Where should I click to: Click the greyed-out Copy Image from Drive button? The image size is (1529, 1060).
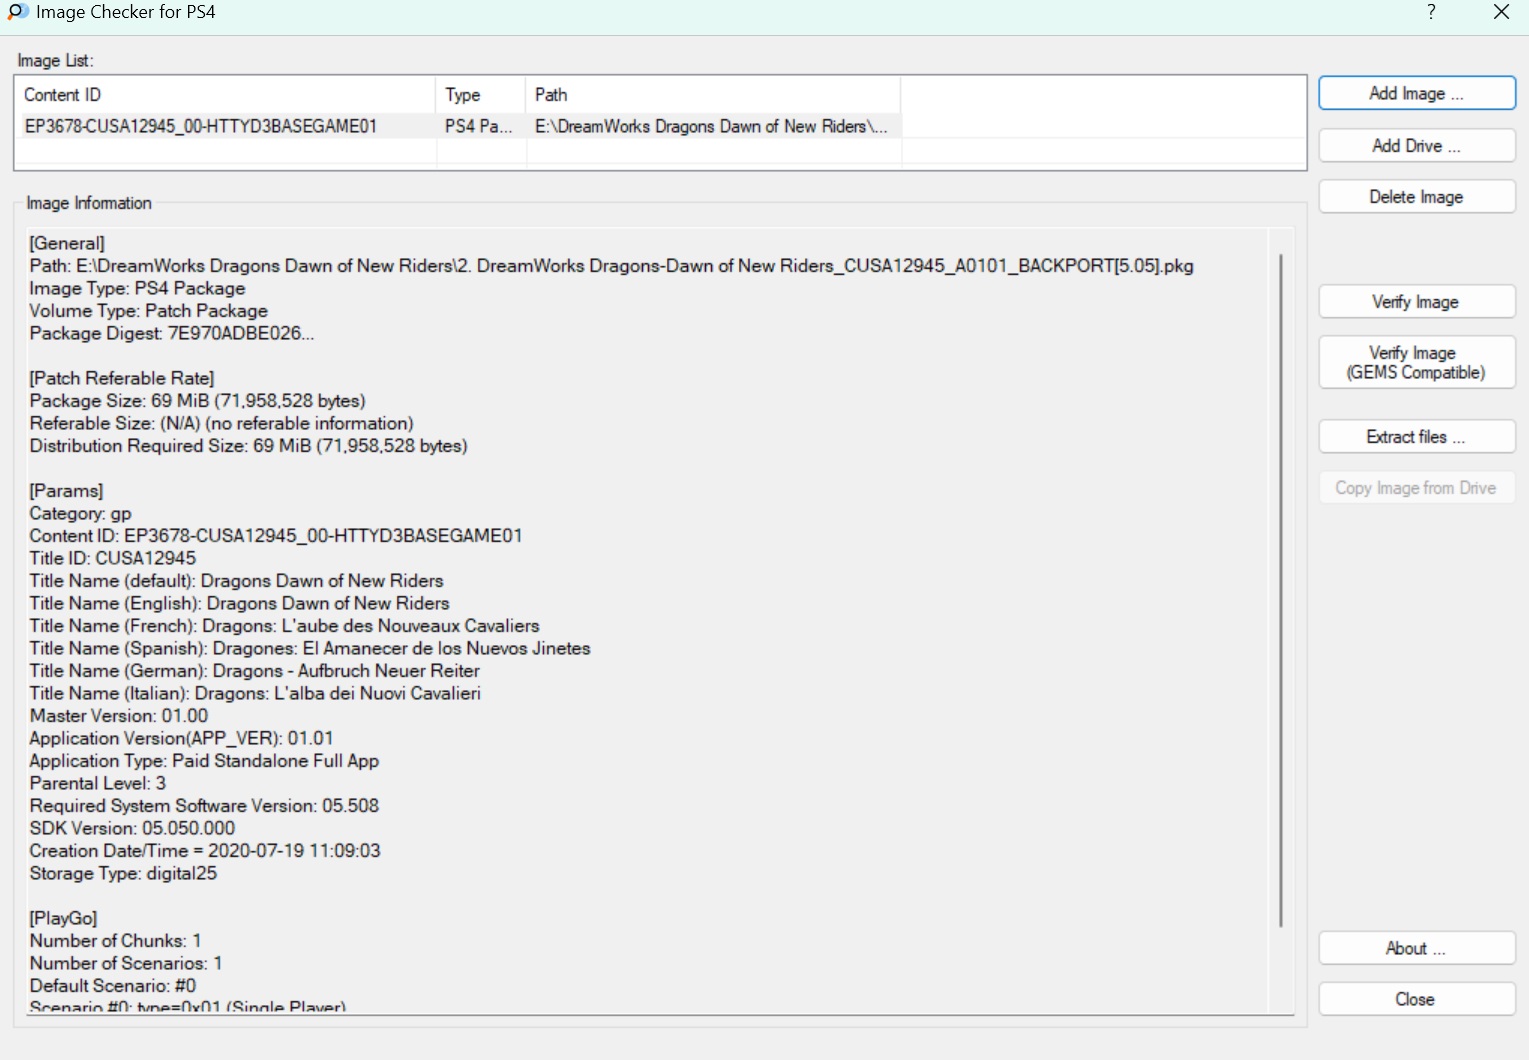coord(1416,488)
